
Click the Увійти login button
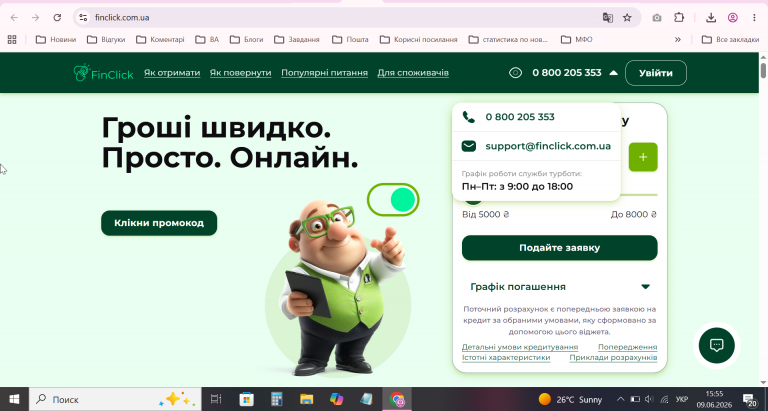656,73
